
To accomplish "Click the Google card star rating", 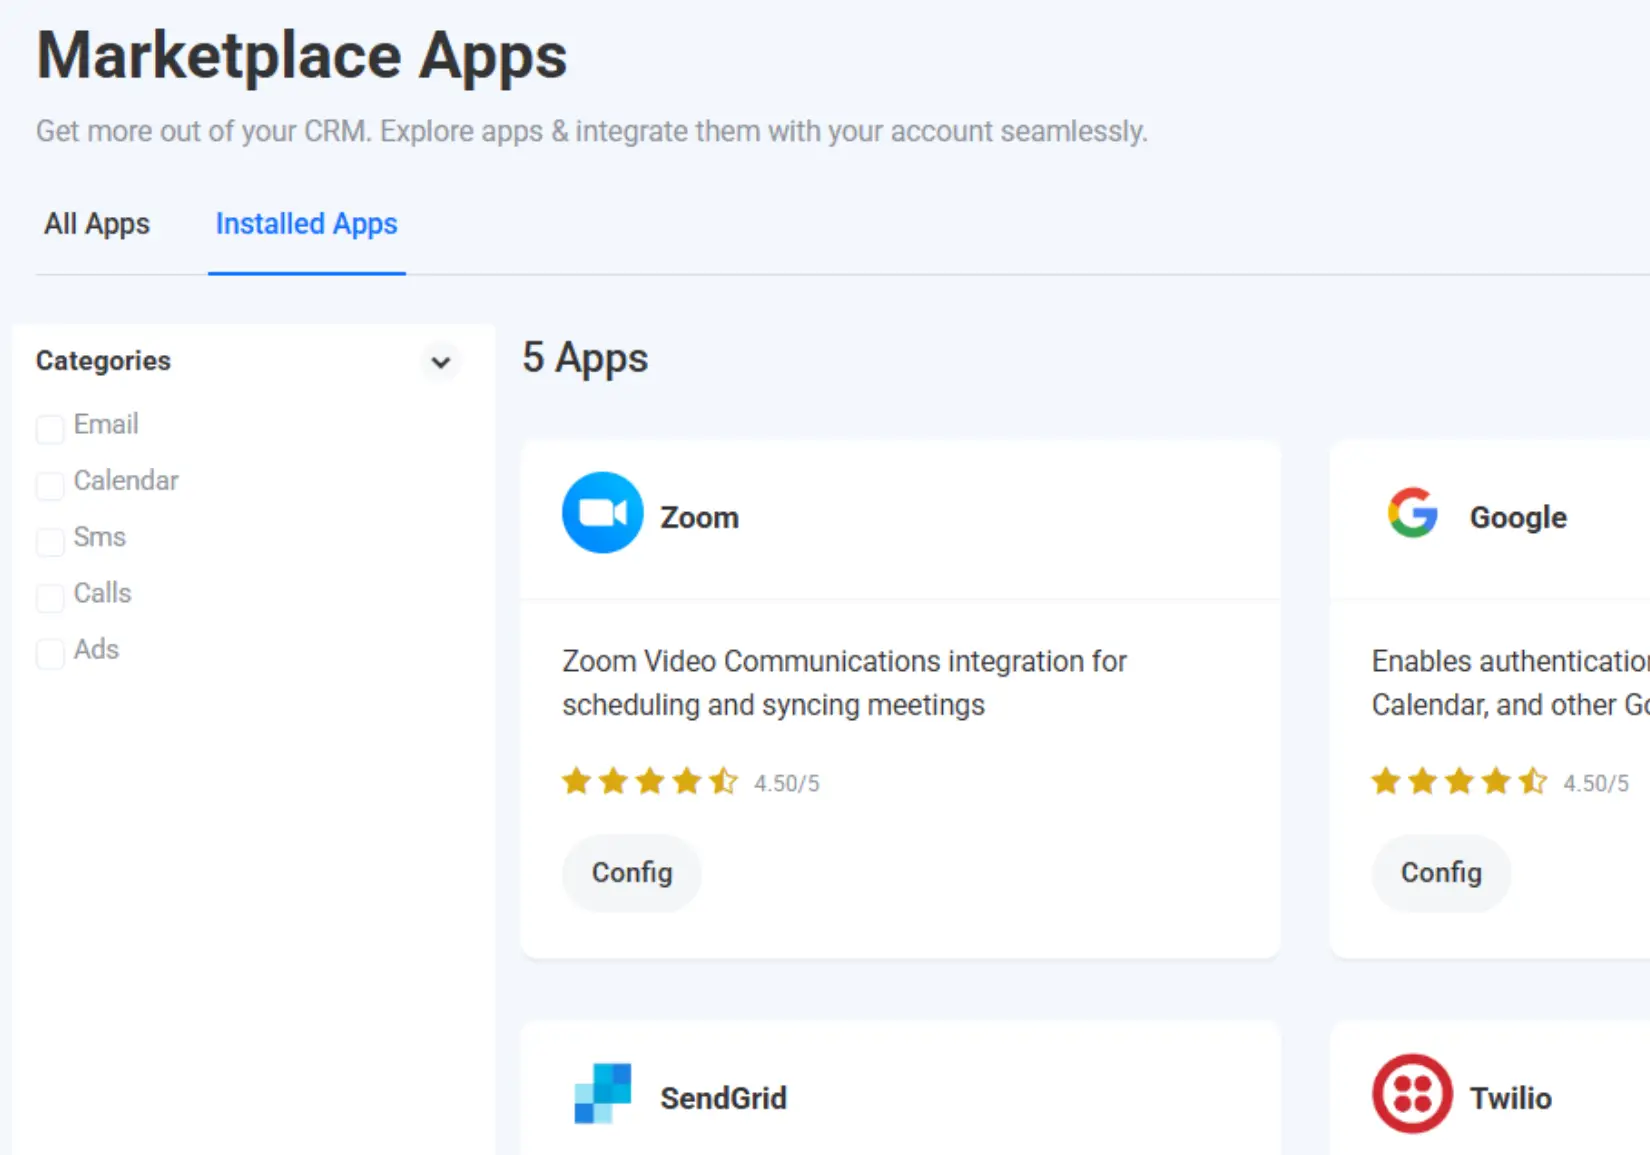I will click(1459, 781).
